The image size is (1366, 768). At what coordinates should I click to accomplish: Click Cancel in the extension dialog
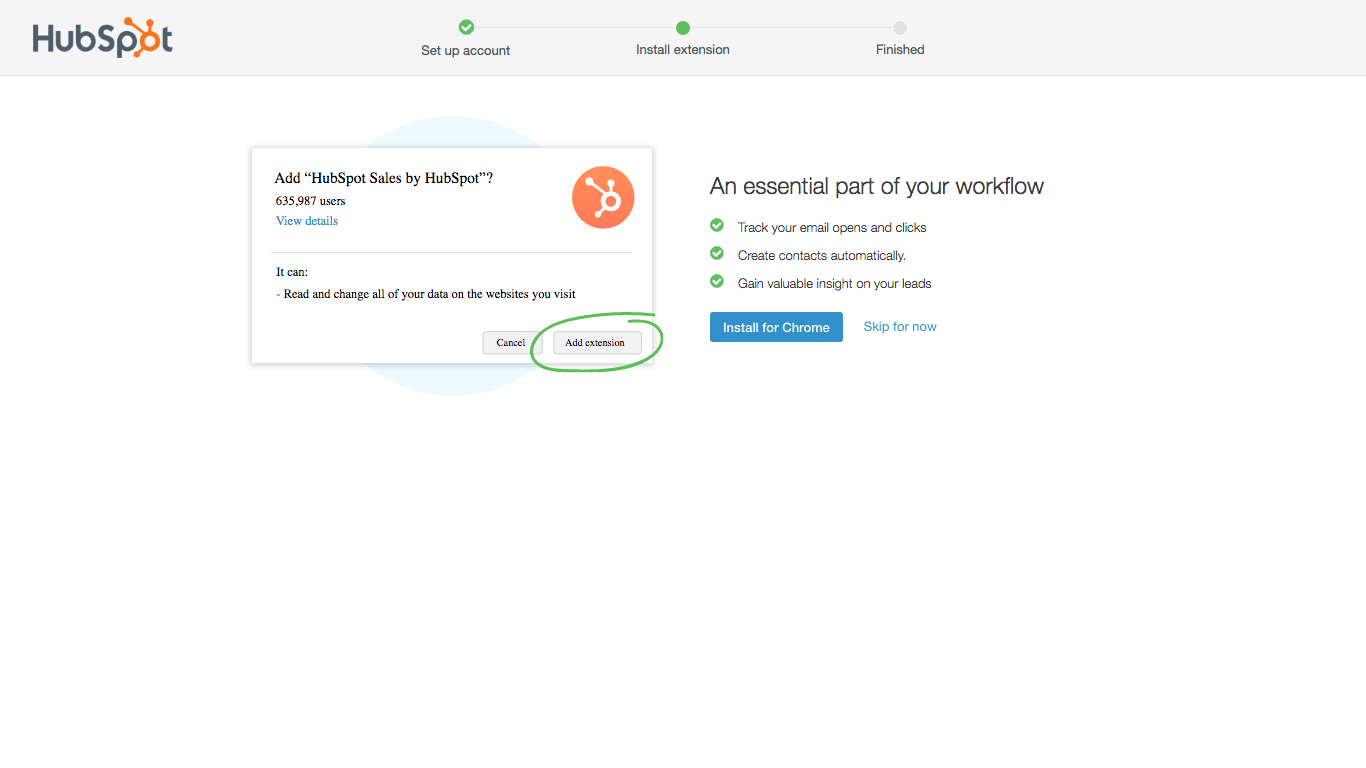tap(511, 343)
